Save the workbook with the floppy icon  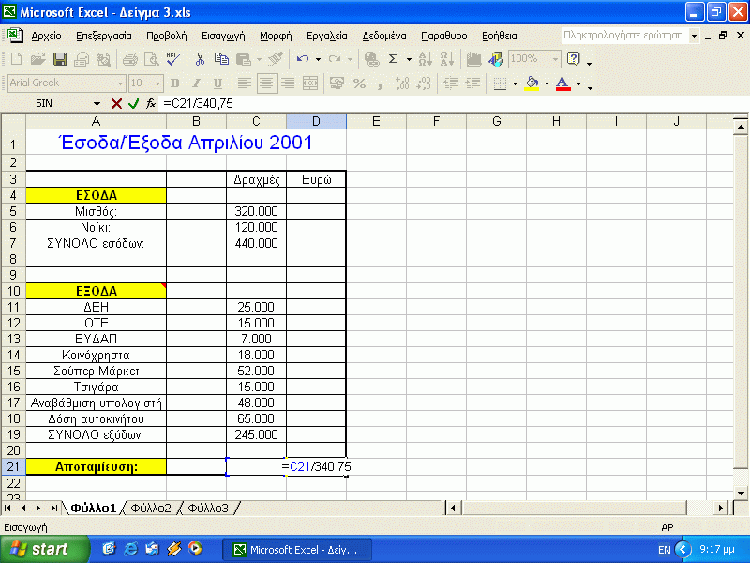pyautogui.click(x=60, y=59)
